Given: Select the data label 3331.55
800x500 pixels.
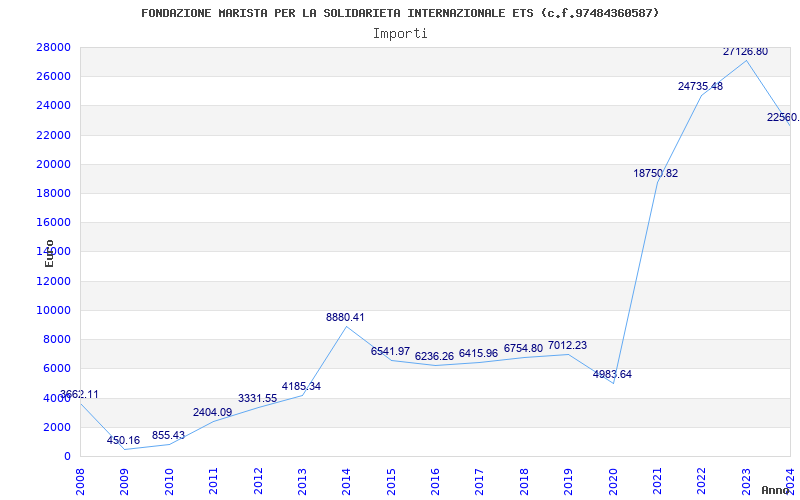Looking at the screenshot, I should click(x=257, y=398).
